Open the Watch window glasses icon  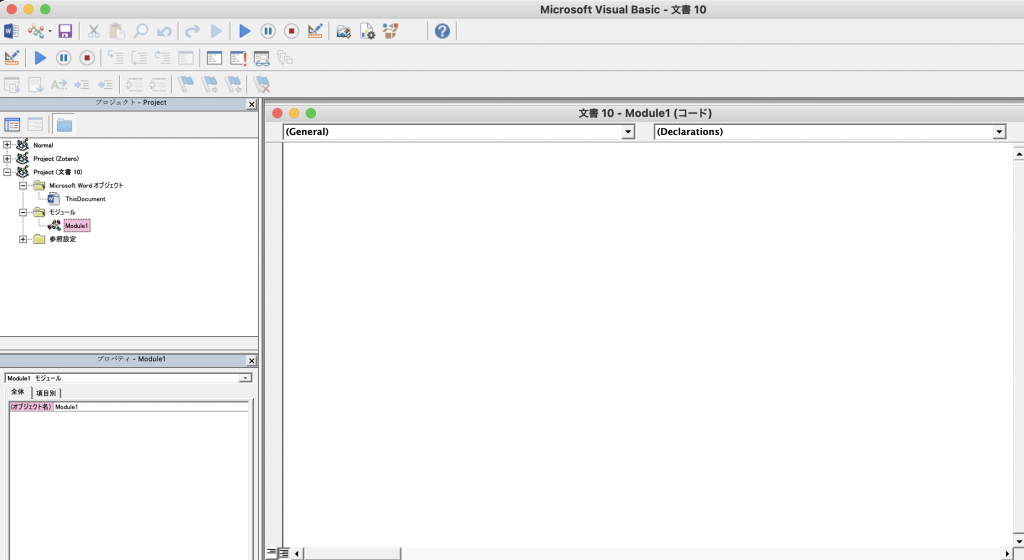click(262, 58)
